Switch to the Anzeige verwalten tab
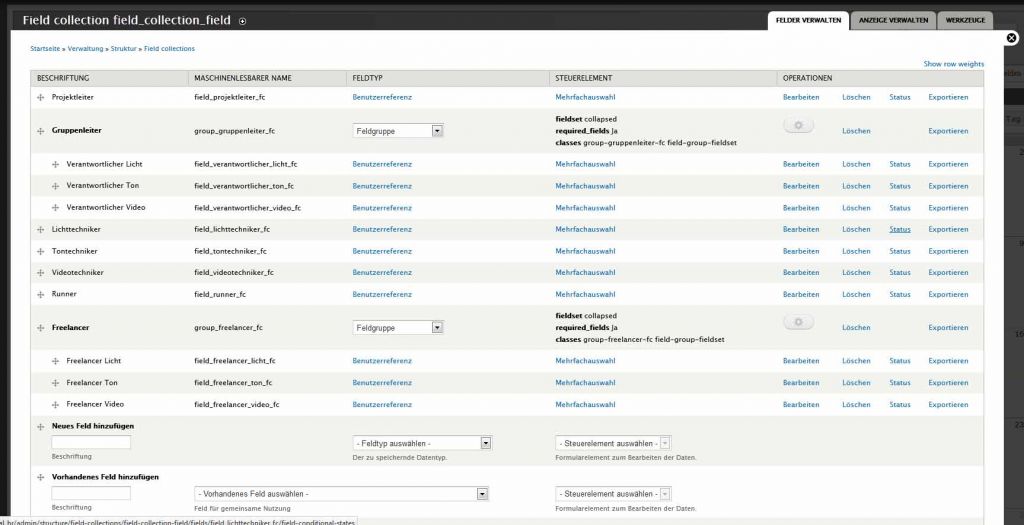Image resolution: width=1024 pixels, height=525 pixels. 893,20
